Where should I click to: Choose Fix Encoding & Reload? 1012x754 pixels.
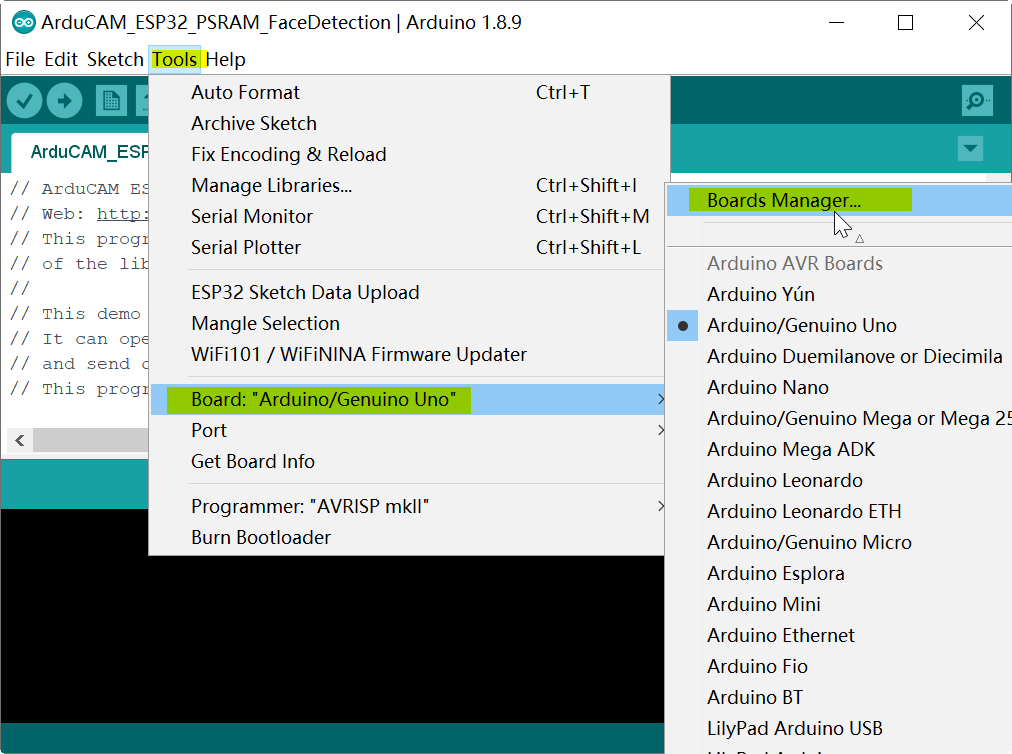tap(407, 154)
